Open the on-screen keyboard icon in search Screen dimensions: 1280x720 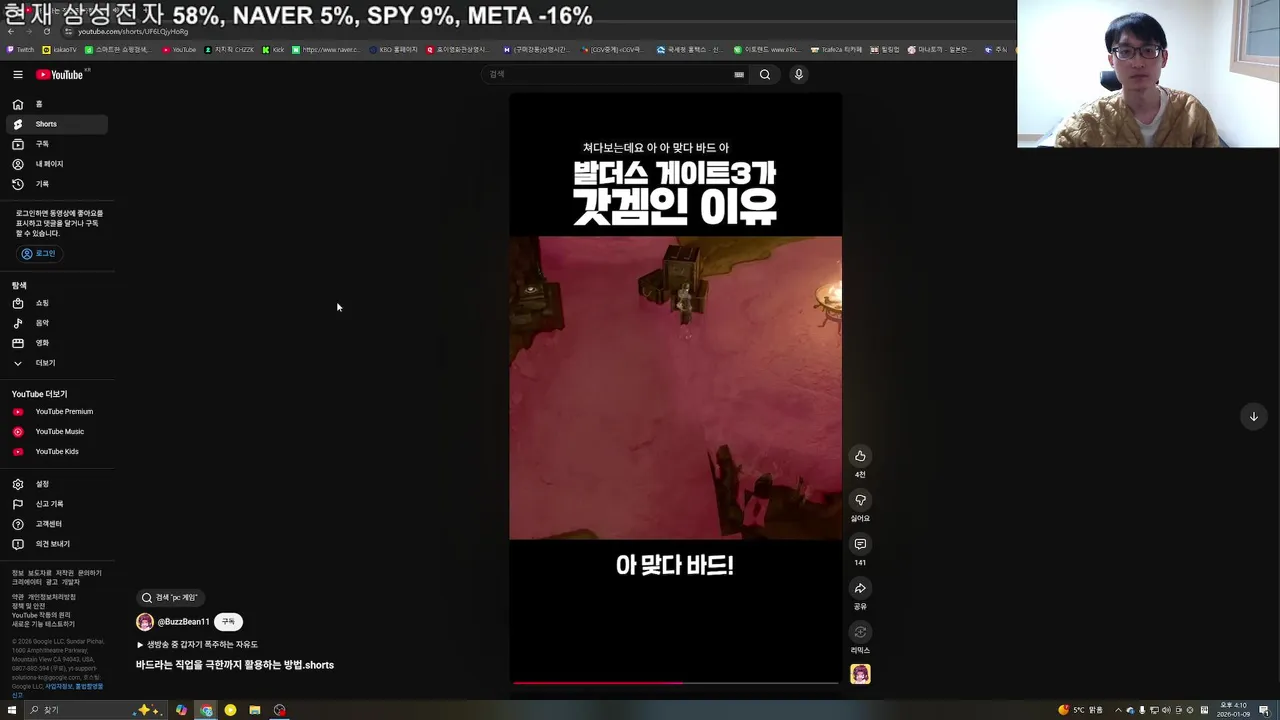pyautogui.click(x=739, y=74)
